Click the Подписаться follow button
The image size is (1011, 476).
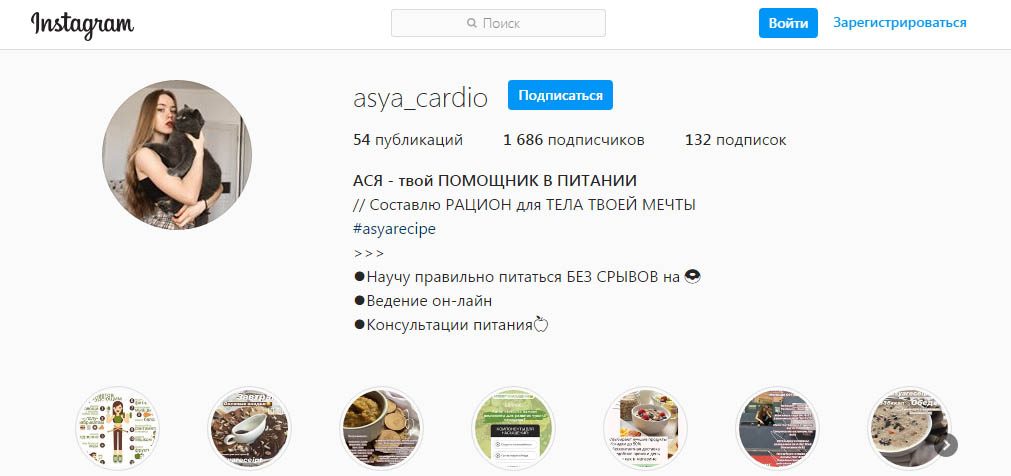[x=560, y=95]
